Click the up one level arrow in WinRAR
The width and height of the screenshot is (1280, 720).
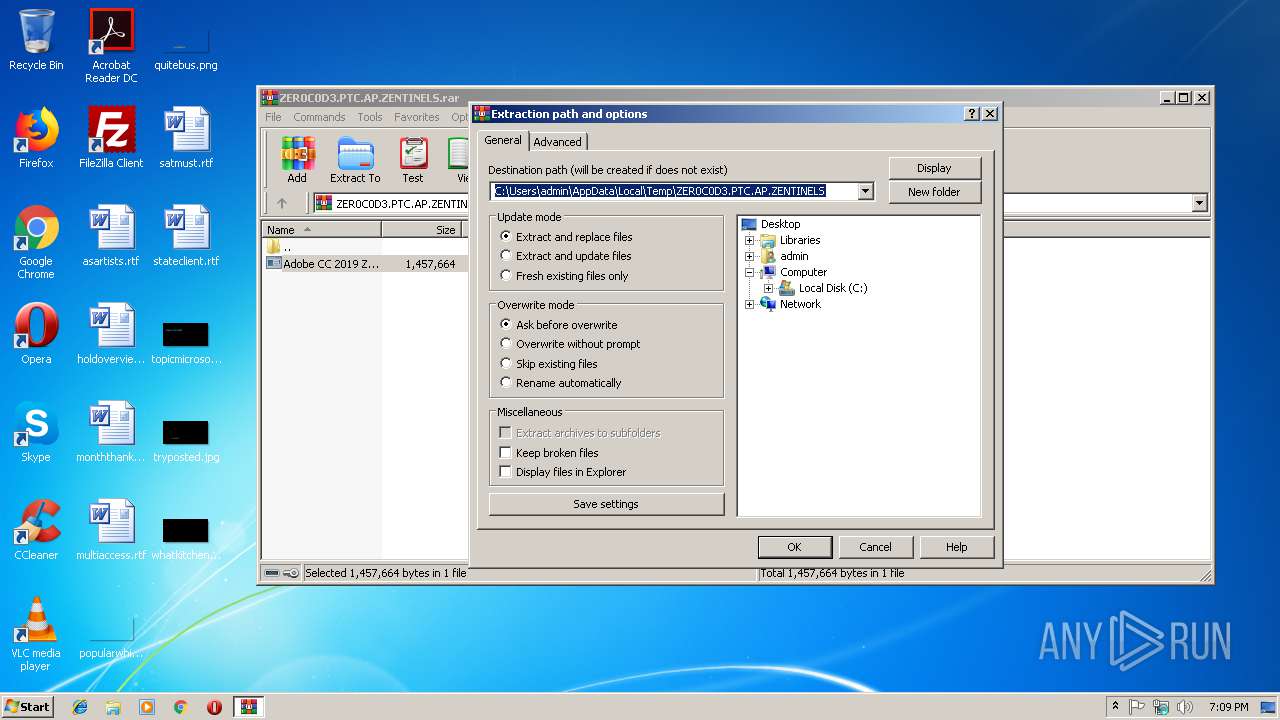click(x=282, y=203)
